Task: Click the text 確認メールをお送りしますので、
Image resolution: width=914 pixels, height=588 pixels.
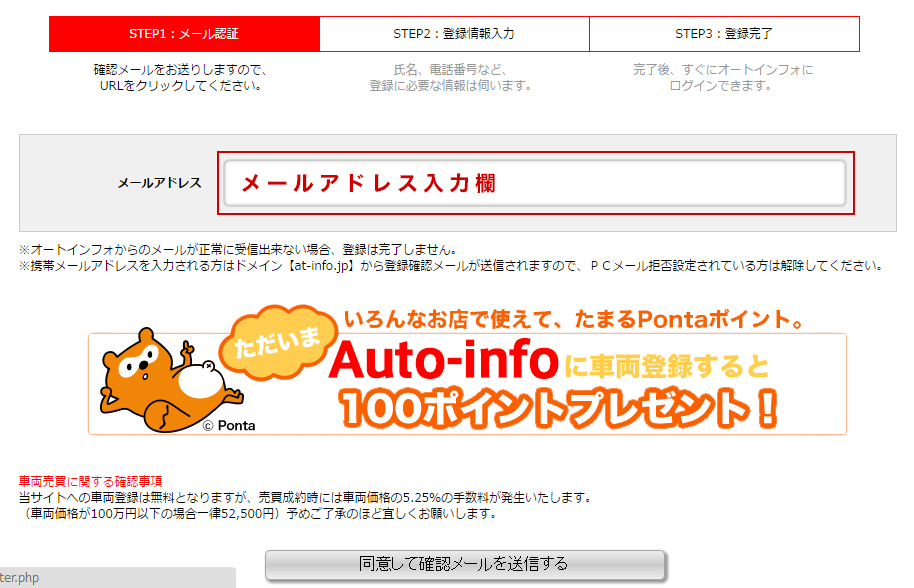Action: pyautogui.click(x=180, y=70)
